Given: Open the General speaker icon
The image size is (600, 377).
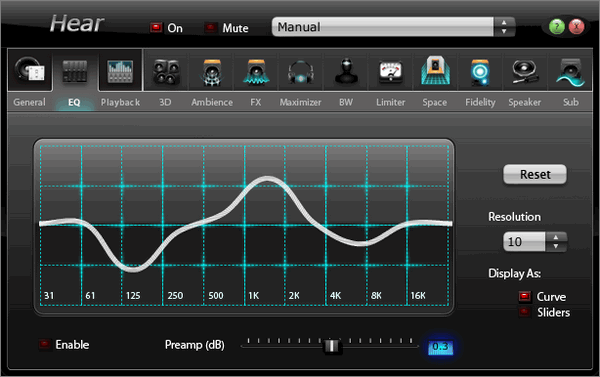Looking at the screenshot, I should (x=29, y=70).
